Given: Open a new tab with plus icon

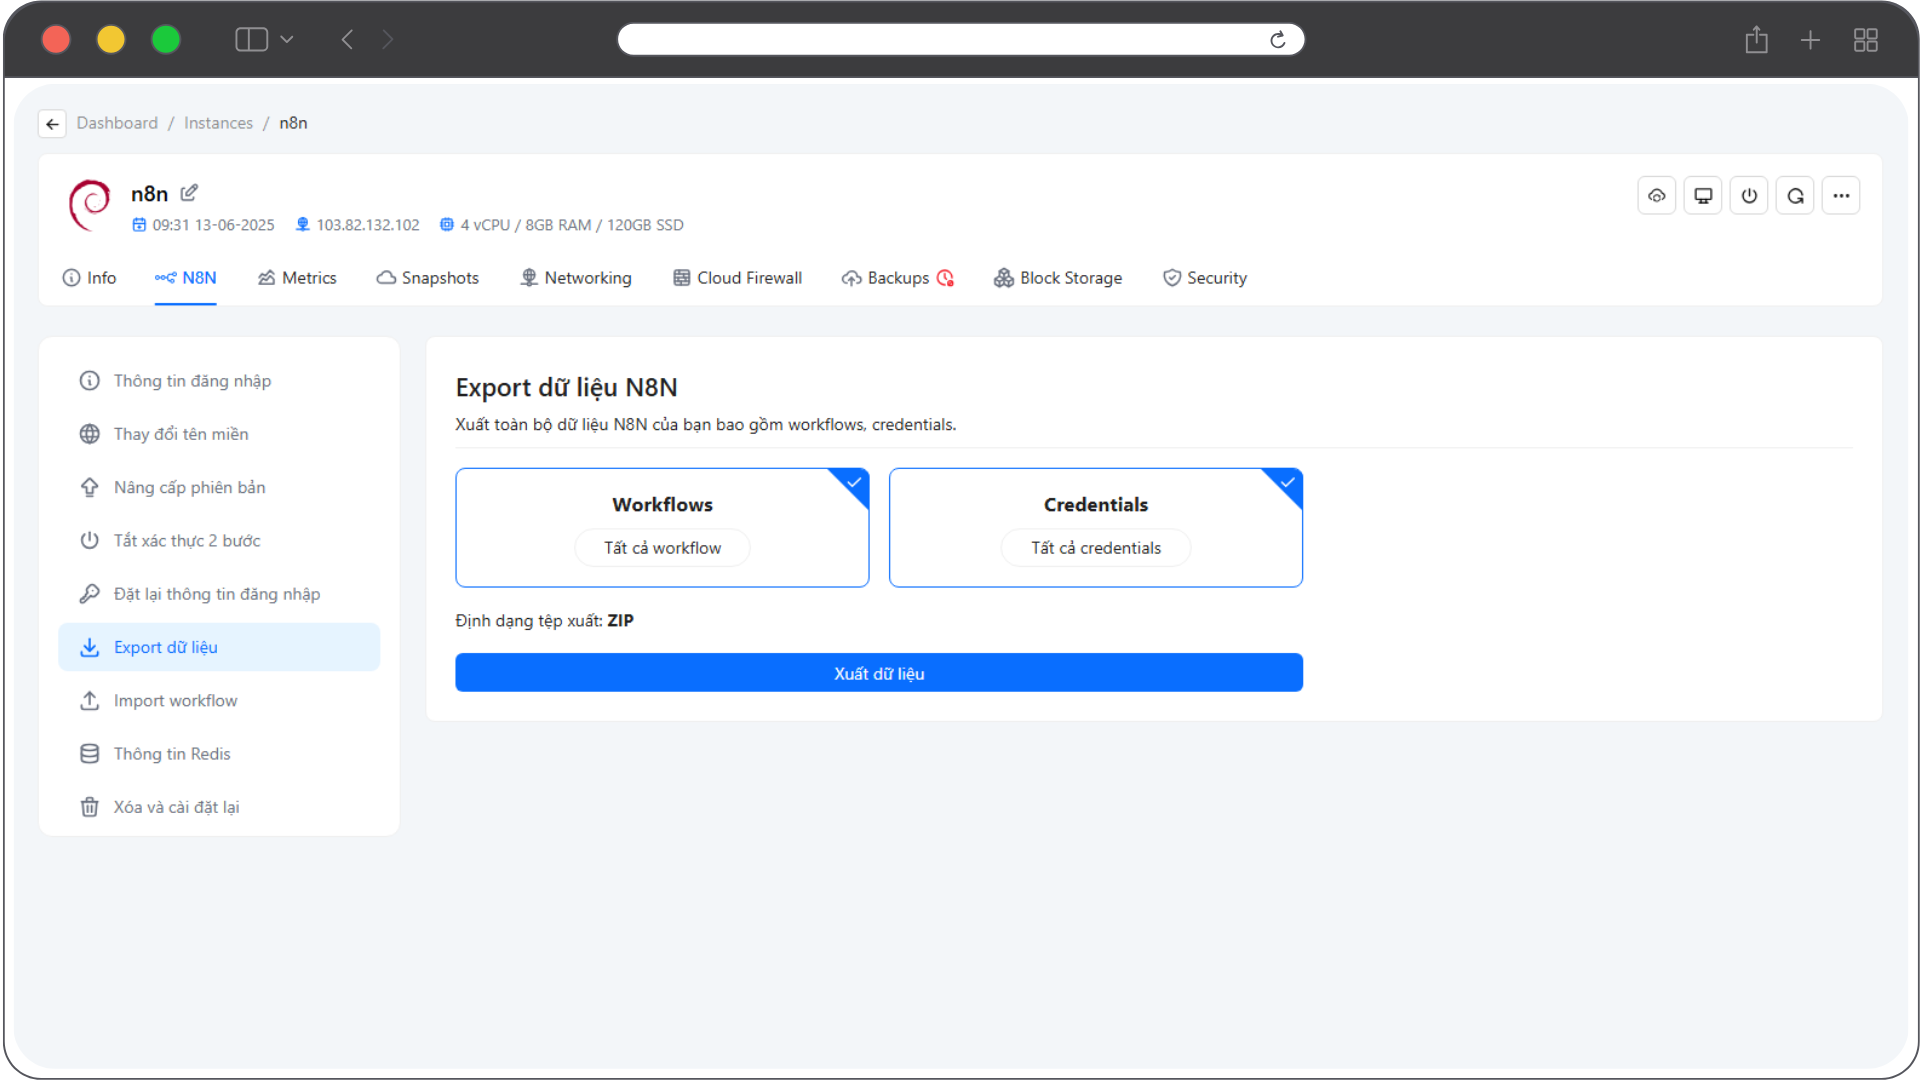Looking at the screenshot, I should point(1810,40).
